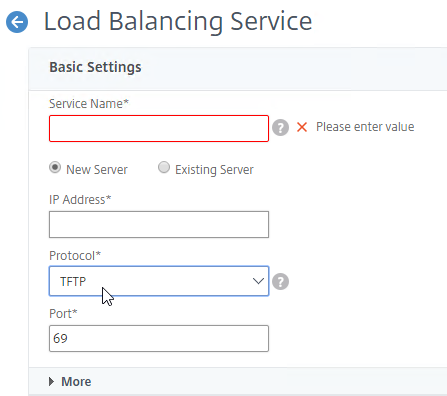The width and height of the screenshot is (447, 396).
Task: Click into the Port field showing 69
Action: click(x=159, y=338)
